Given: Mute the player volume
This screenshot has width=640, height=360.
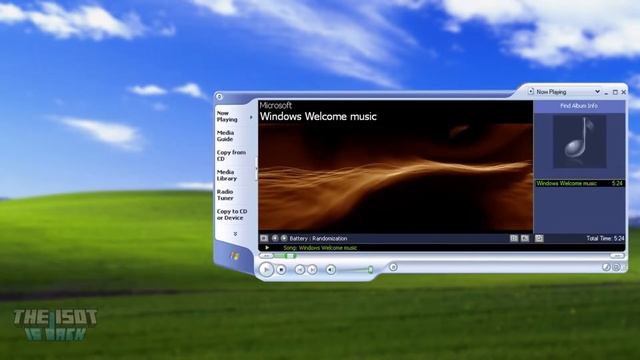Looking at the screenshot, I should coord(331,269).
